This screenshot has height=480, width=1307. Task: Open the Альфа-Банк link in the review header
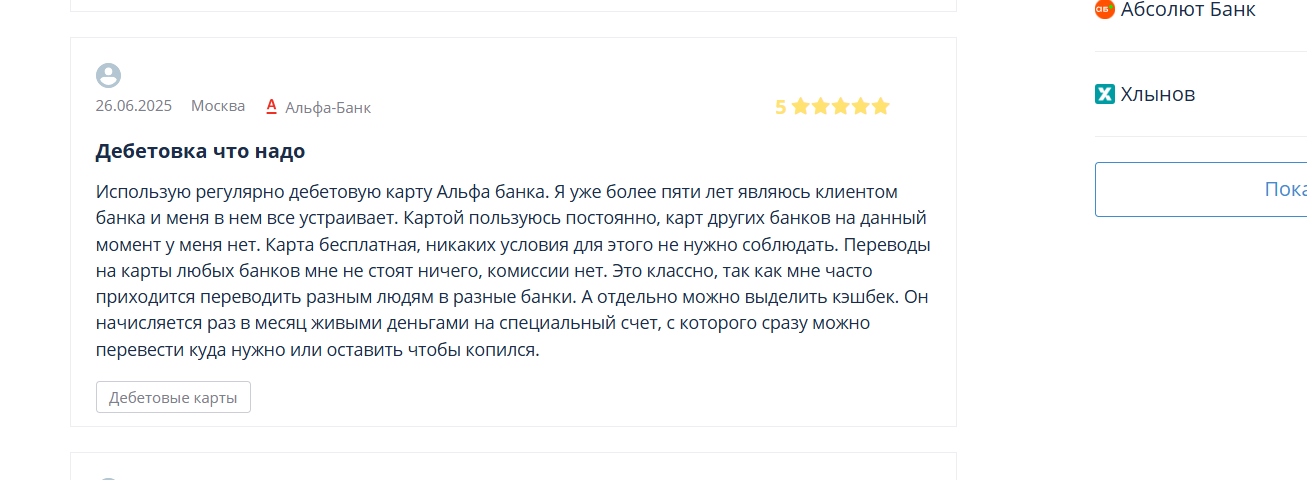pyautogui.click(x=328, y=107)
